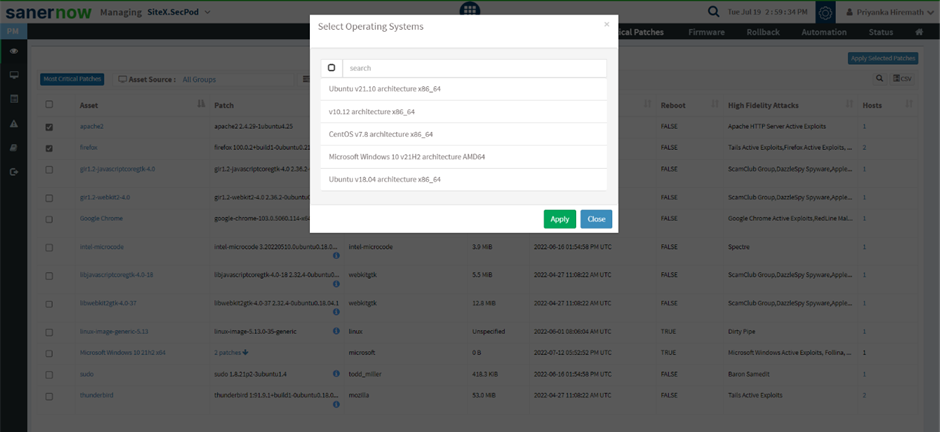Click the Baron Samedit attack cell

point(746,374)
